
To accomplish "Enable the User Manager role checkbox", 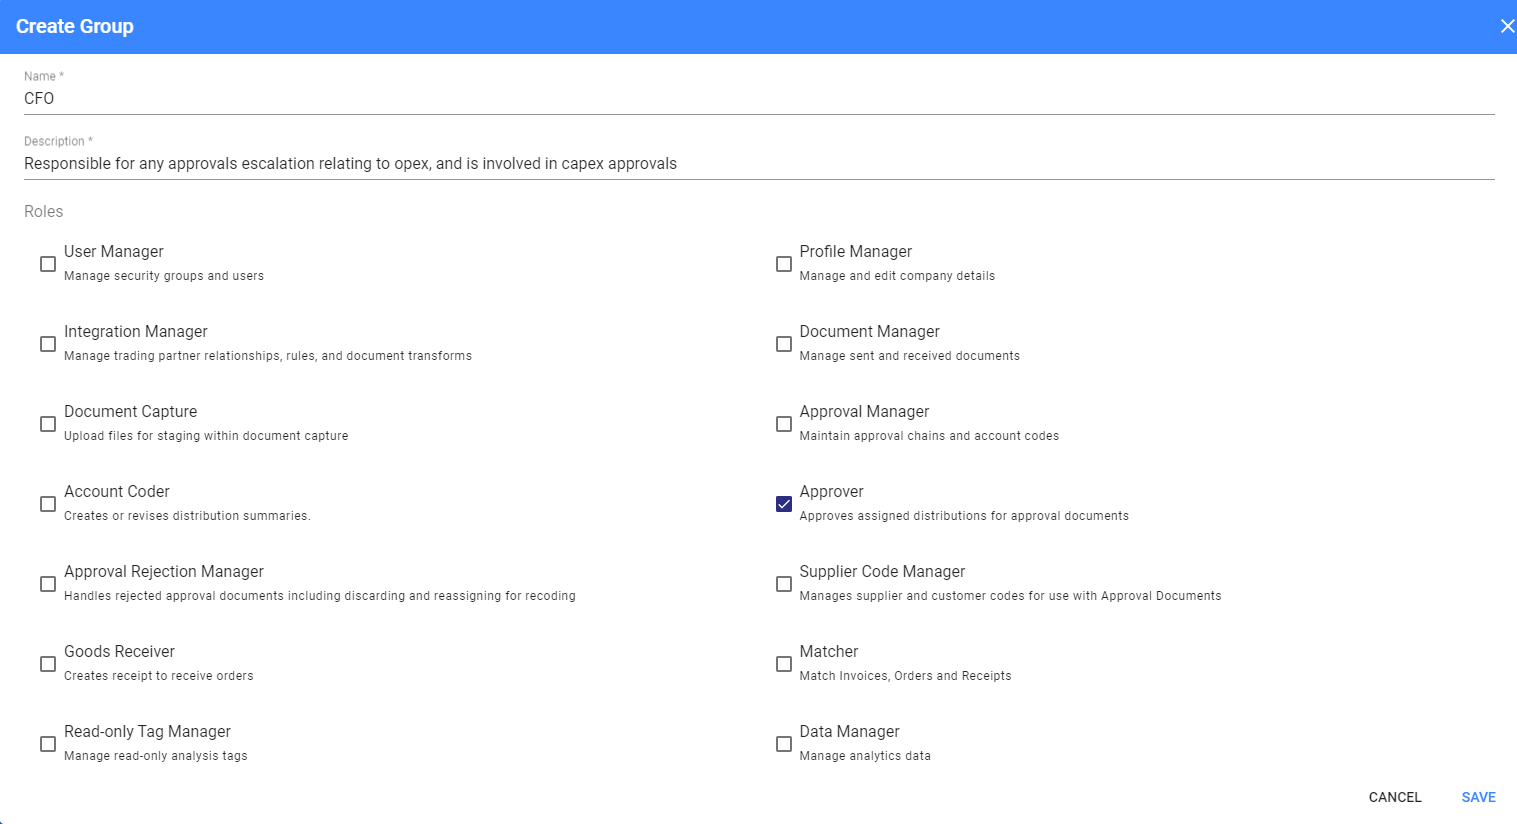I will 48,264.
